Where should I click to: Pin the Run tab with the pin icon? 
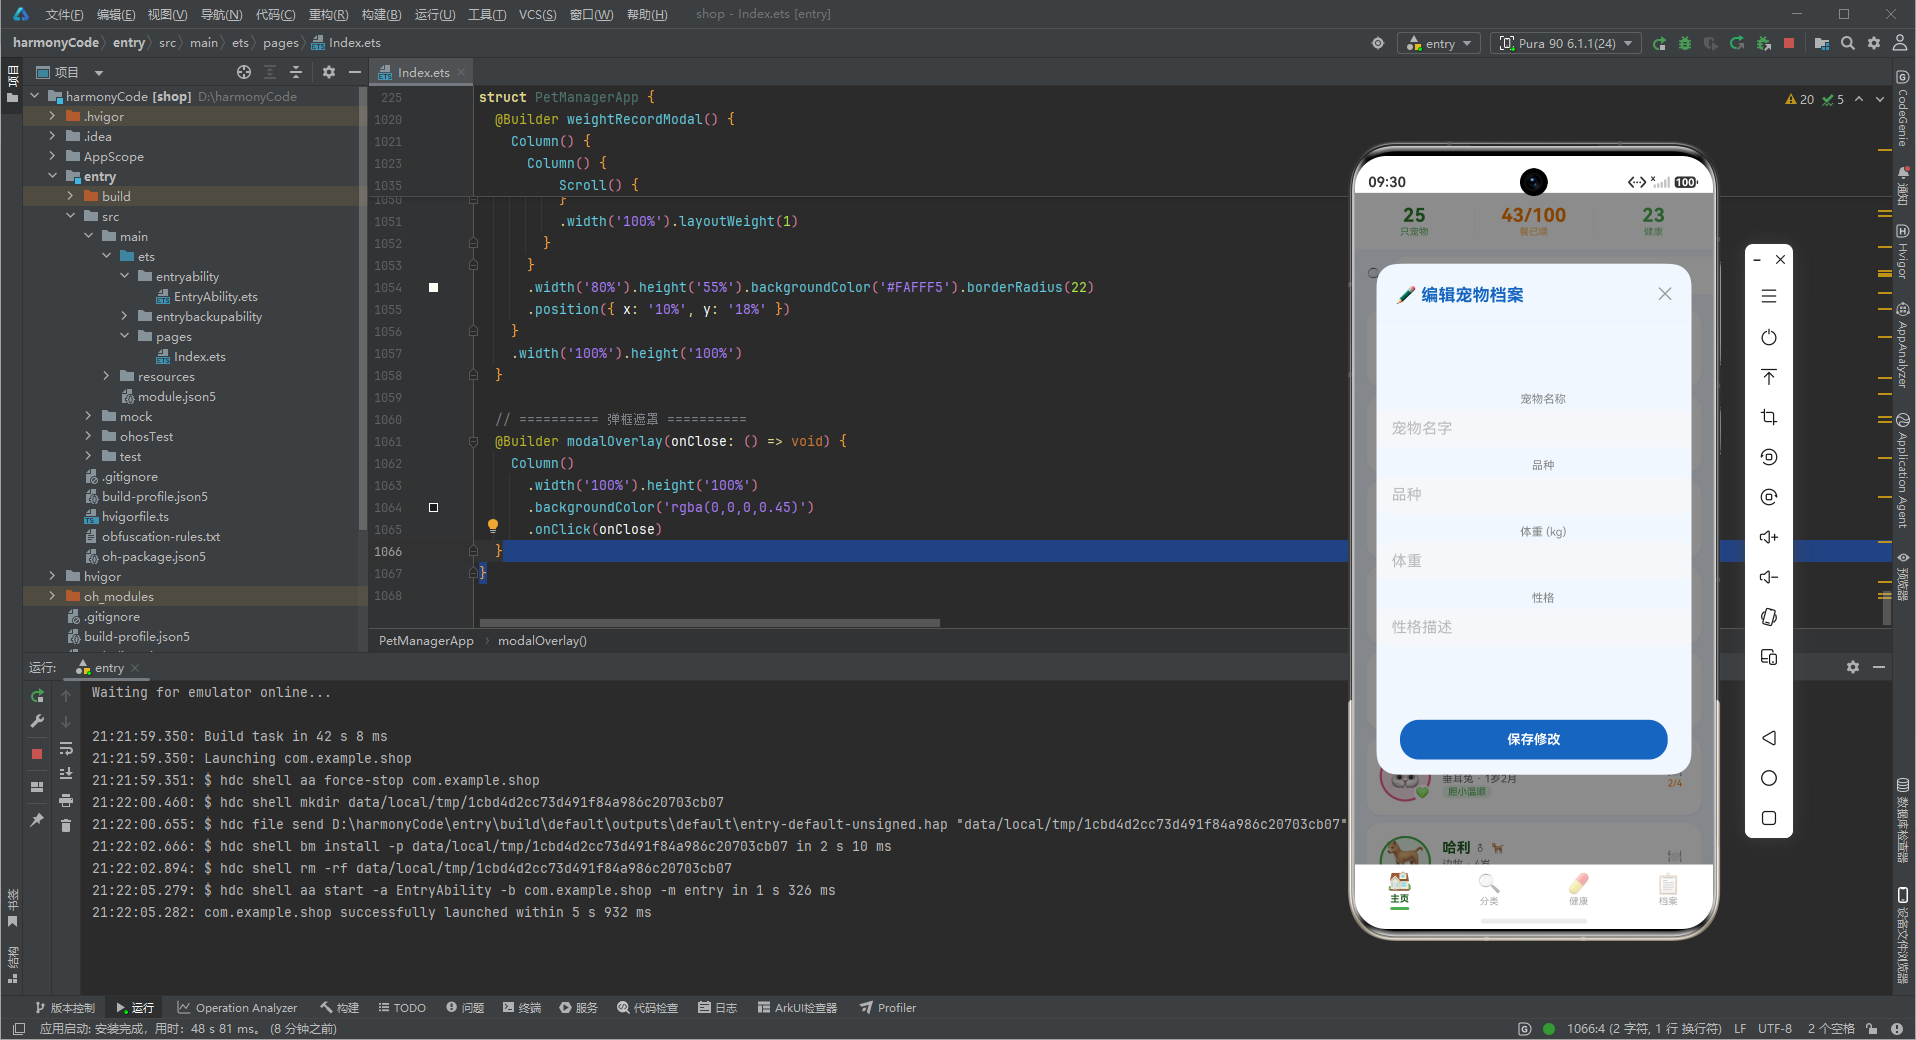click(37, 820)
